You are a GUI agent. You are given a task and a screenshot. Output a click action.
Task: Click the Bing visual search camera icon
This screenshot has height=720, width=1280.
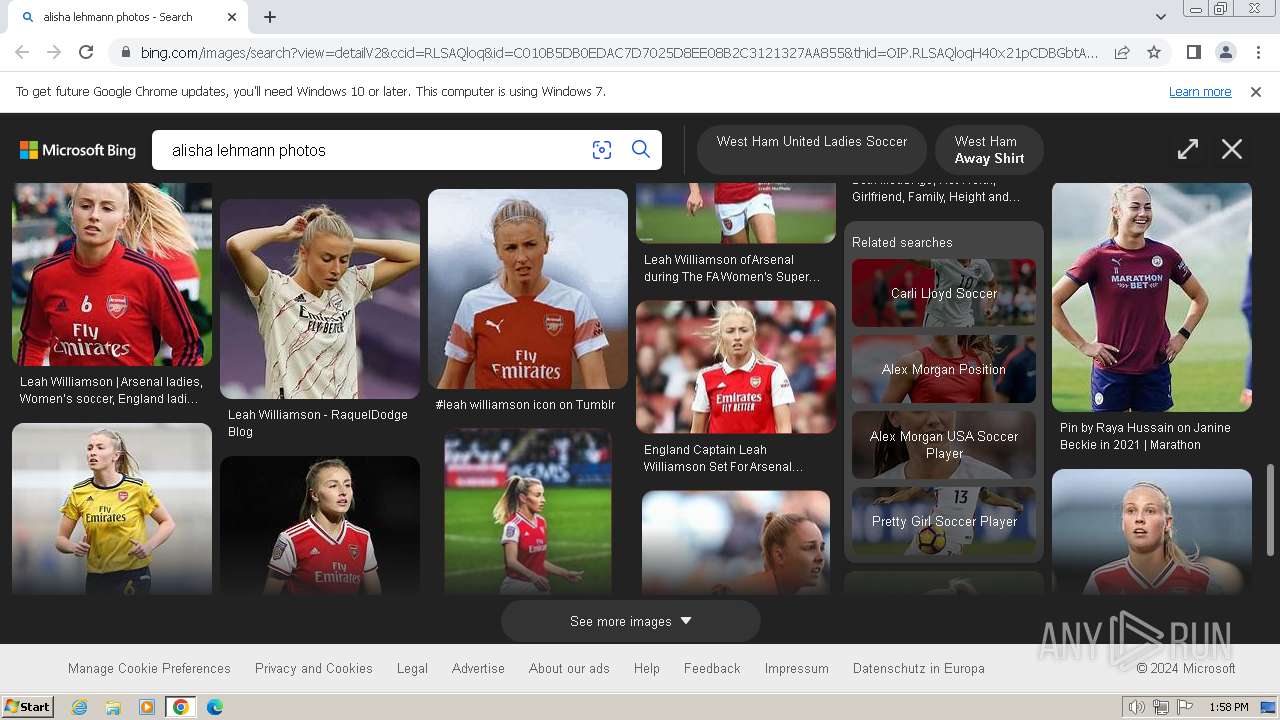[602, 150]
